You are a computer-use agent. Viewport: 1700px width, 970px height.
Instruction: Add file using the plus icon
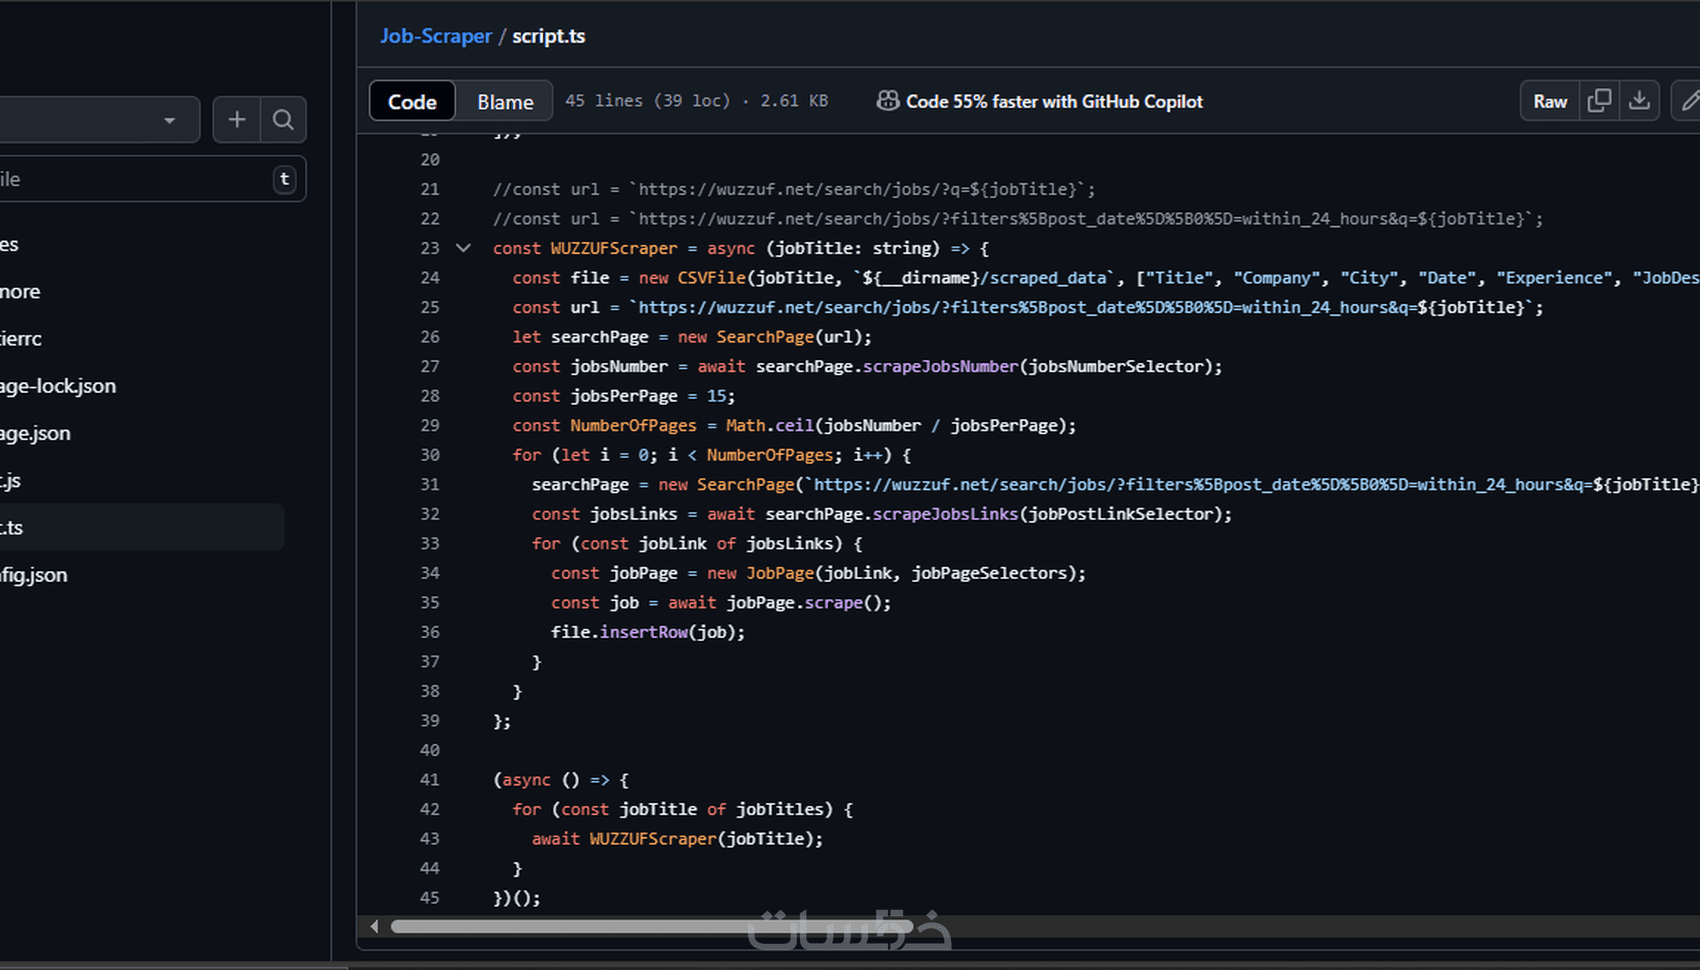pyautogui.click(x=237, y=120)
